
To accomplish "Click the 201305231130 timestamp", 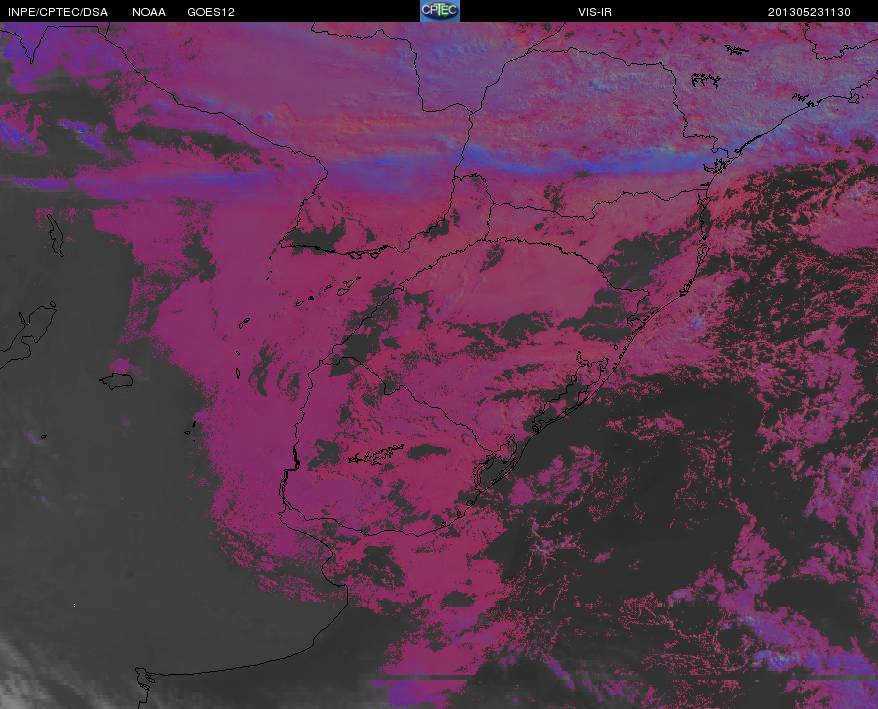I will coord(809,12).
